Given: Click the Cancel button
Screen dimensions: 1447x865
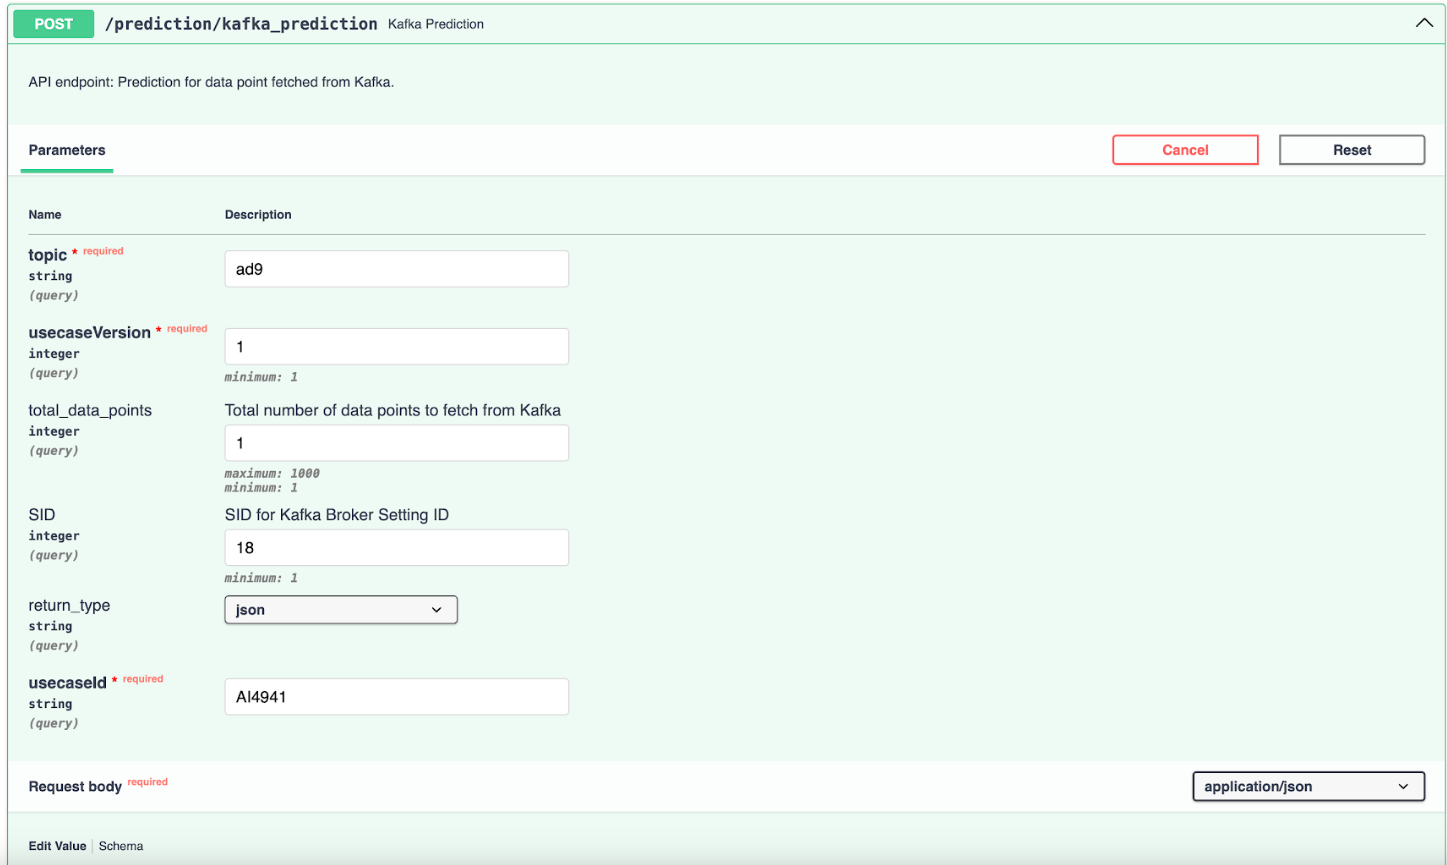Looking at the screenshot, I should (1185, 149).
